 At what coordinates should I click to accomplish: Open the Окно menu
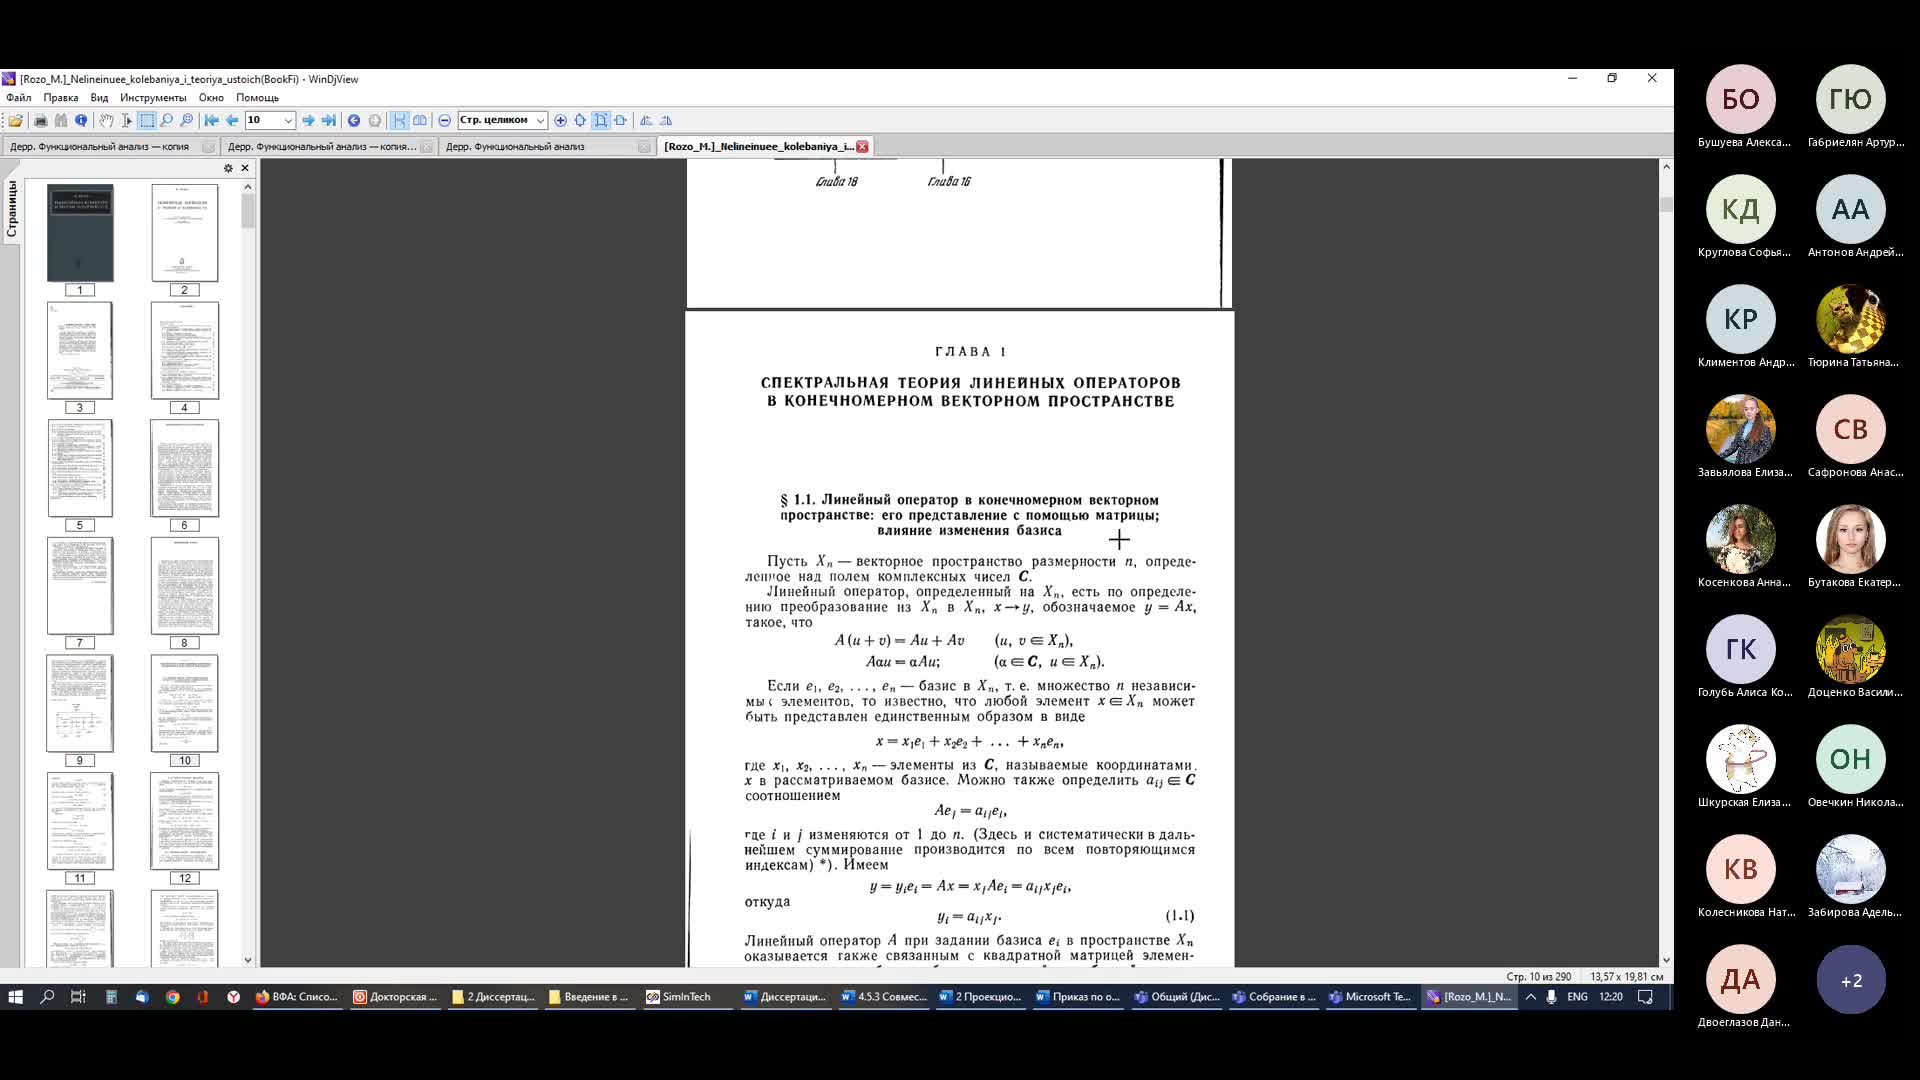[x=211, y=98]
